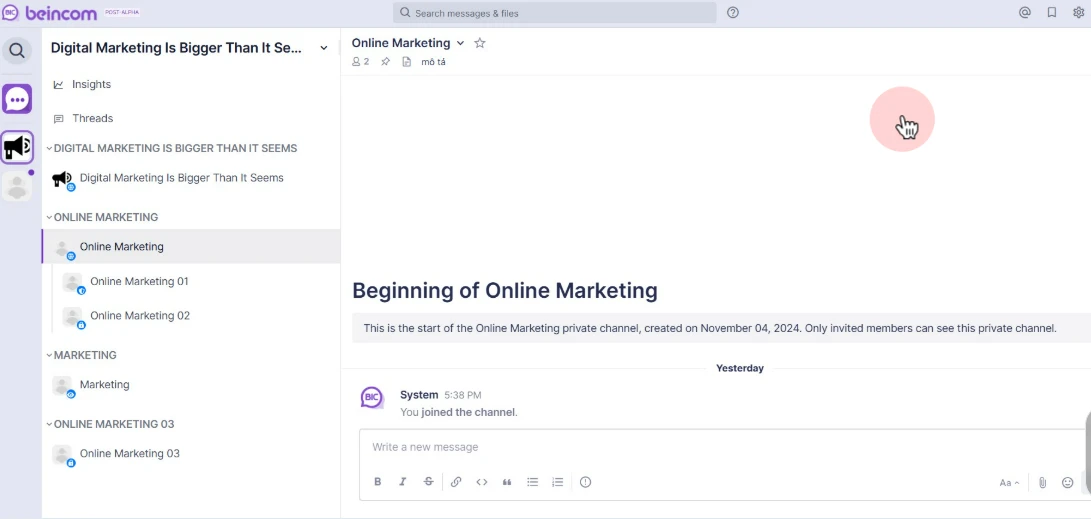Click the Beginning of Online Marketing heading

coord(504,290)
